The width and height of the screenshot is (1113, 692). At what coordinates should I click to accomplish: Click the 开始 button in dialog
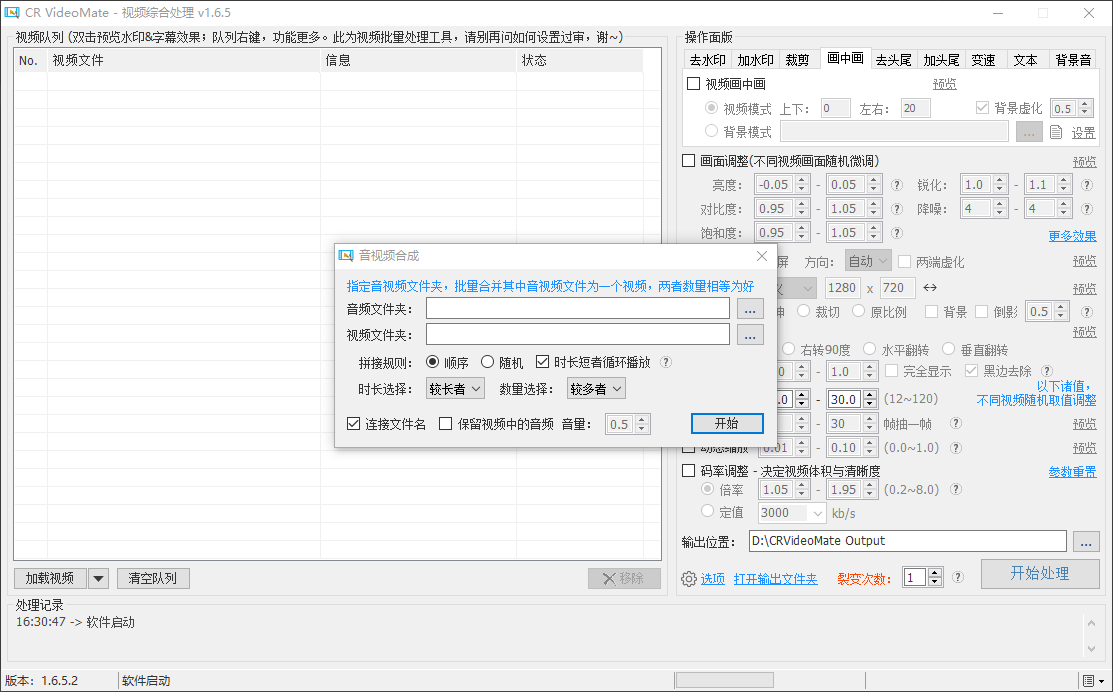[726, 424]
